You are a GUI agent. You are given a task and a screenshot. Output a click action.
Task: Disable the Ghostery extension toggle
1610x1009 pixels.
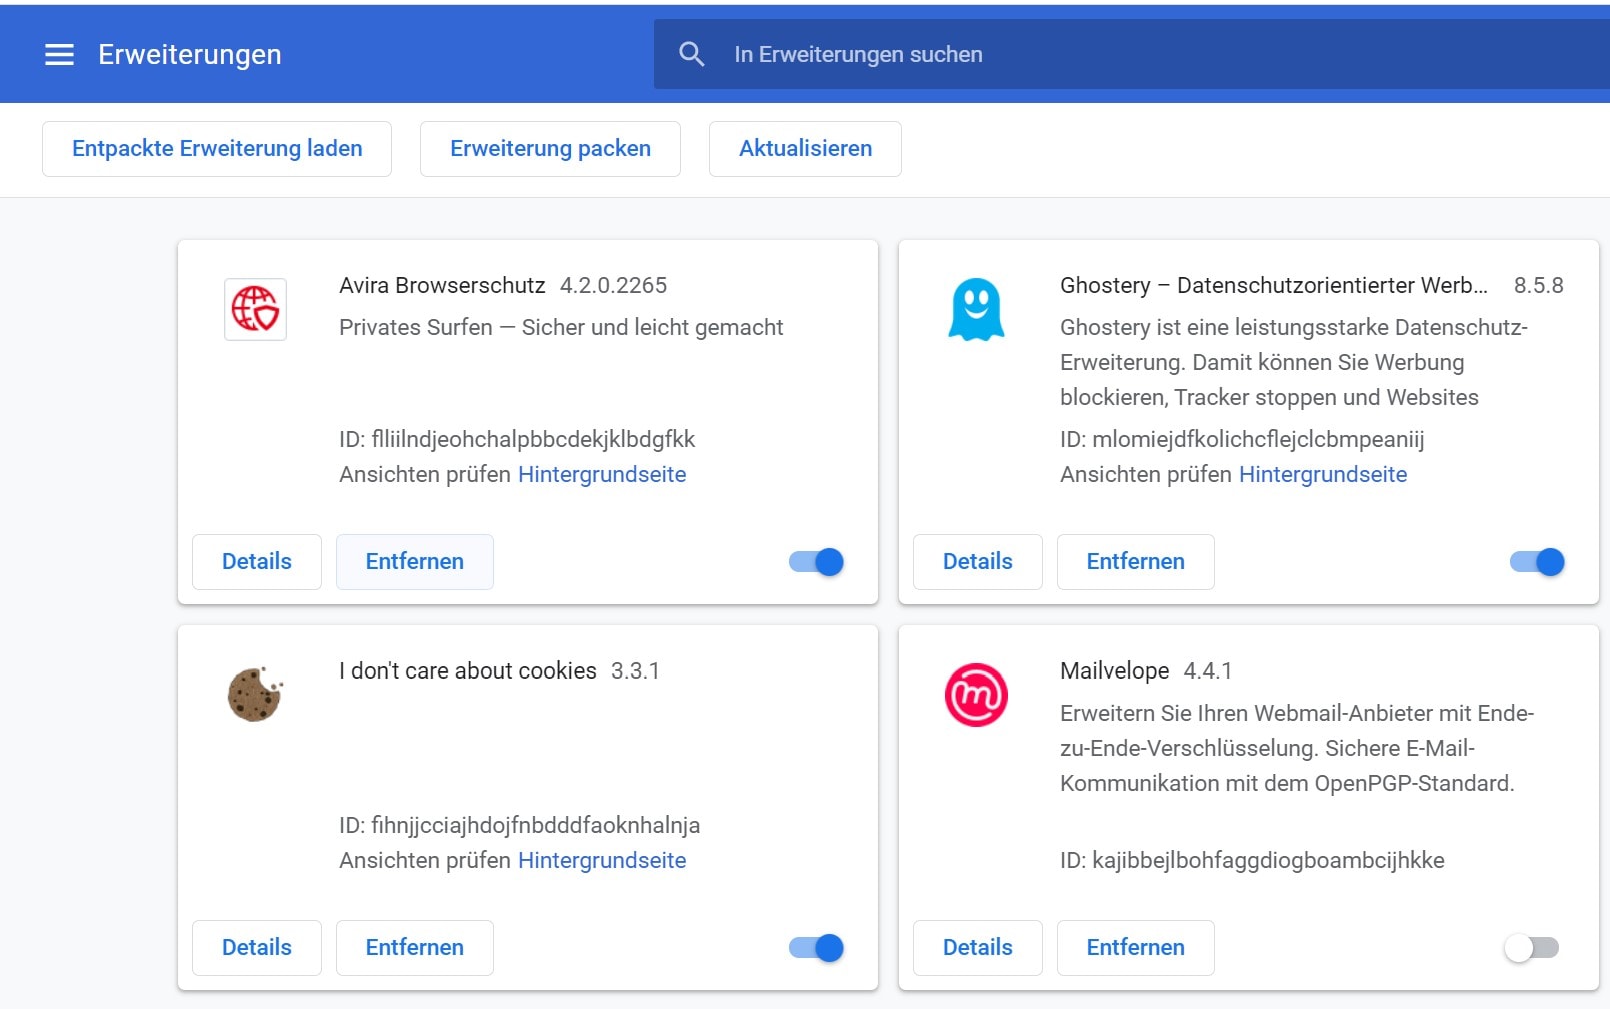pyautogui.click(x=1538, y=562)
